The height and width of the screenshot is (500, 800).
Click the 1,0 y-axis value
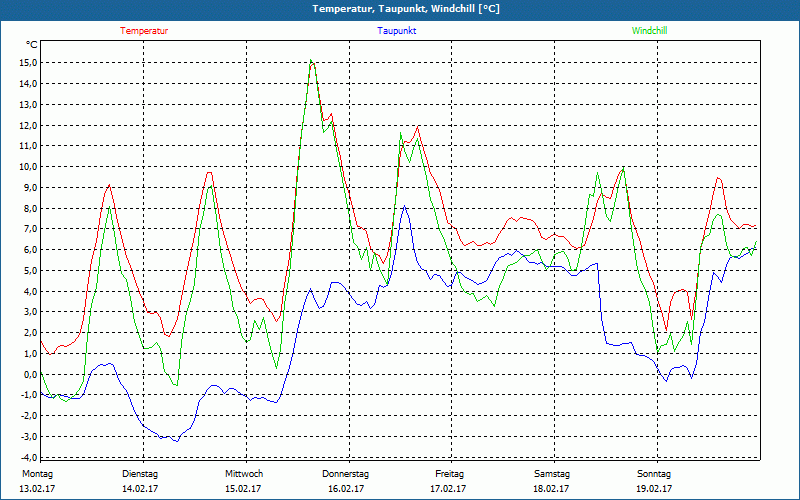tap(31, 354)
